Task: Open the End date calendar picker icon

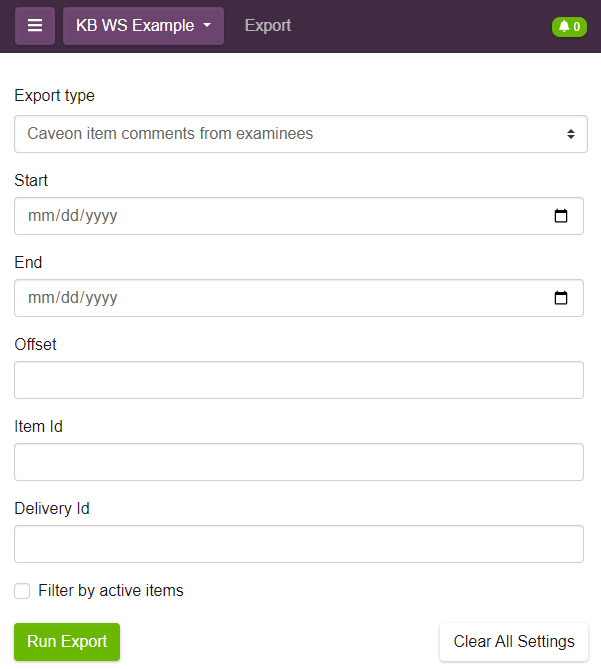Action: point(560,298)
